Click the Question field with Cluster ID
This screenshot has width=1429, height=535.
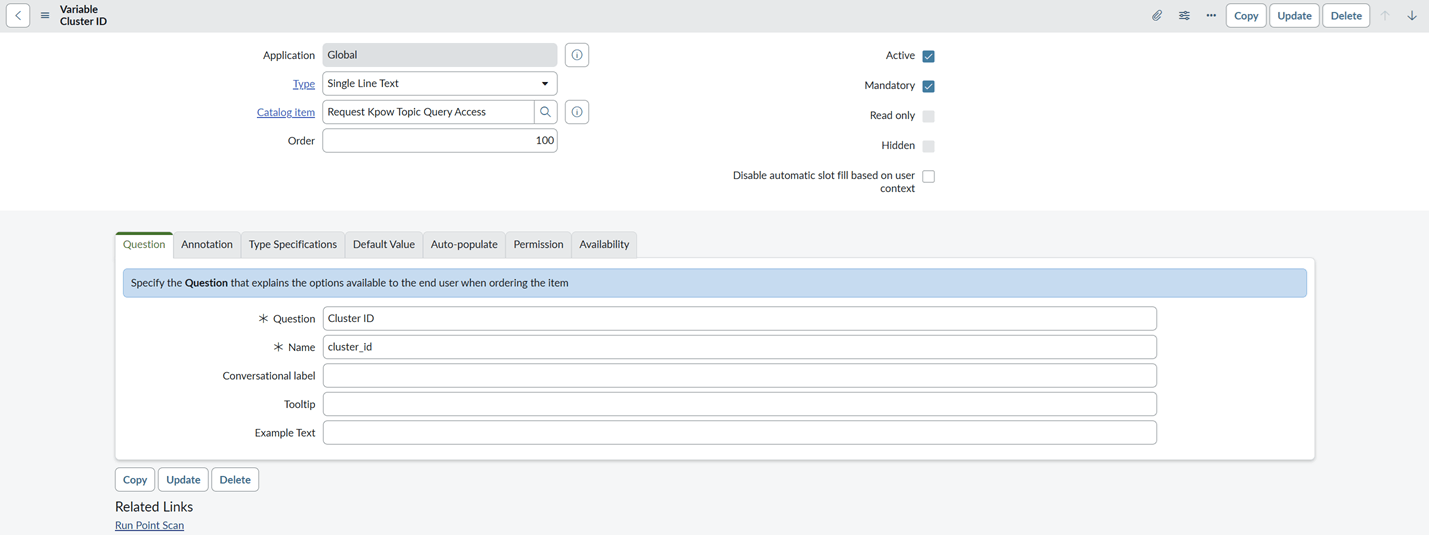coord(740,318)
